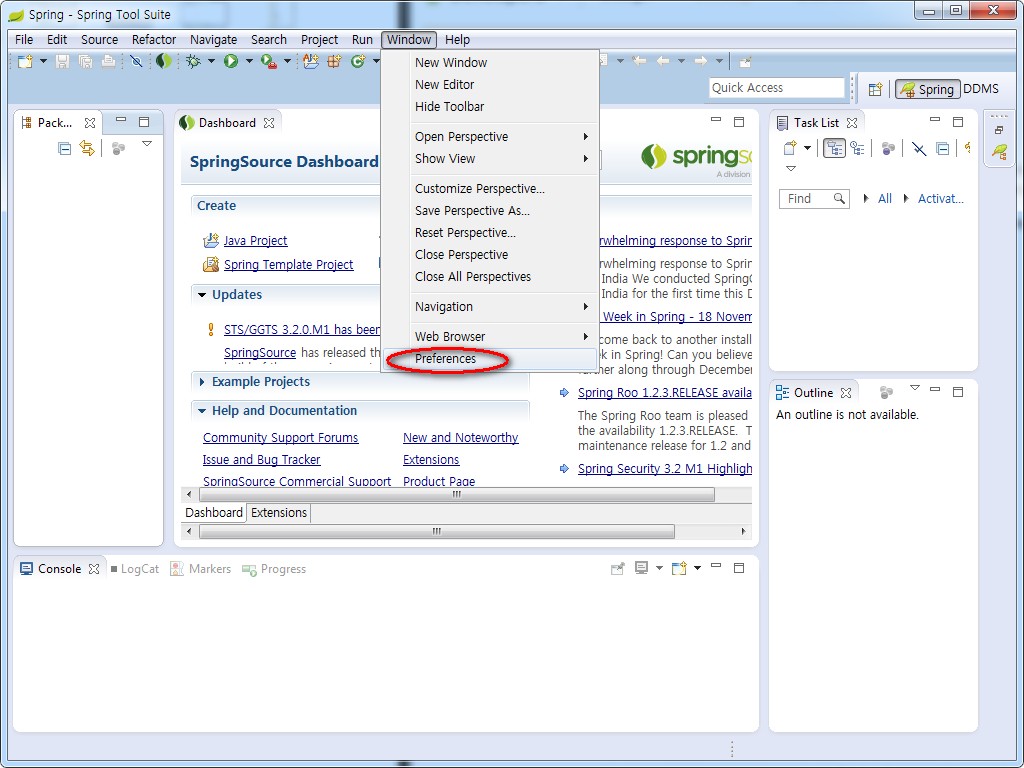1024x768 pixels.
Task: Toggle Scheduled presentation in Task List
Action: (x=857, y=148)
